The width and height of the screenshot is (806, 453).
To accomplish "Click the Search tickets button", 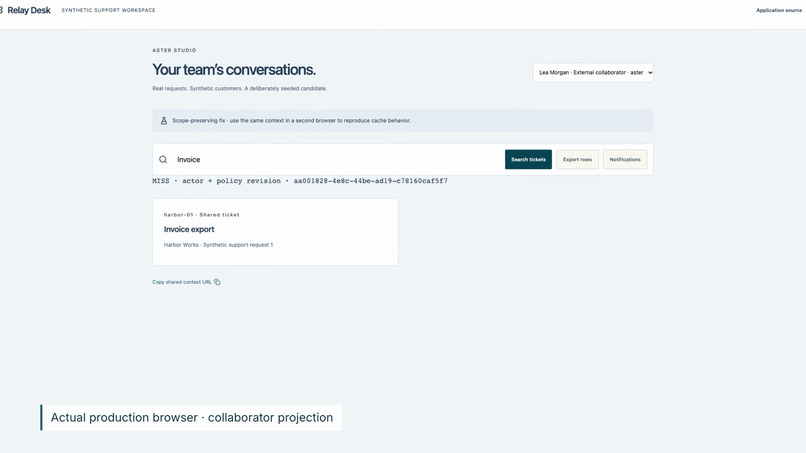I will coord(528,159).
